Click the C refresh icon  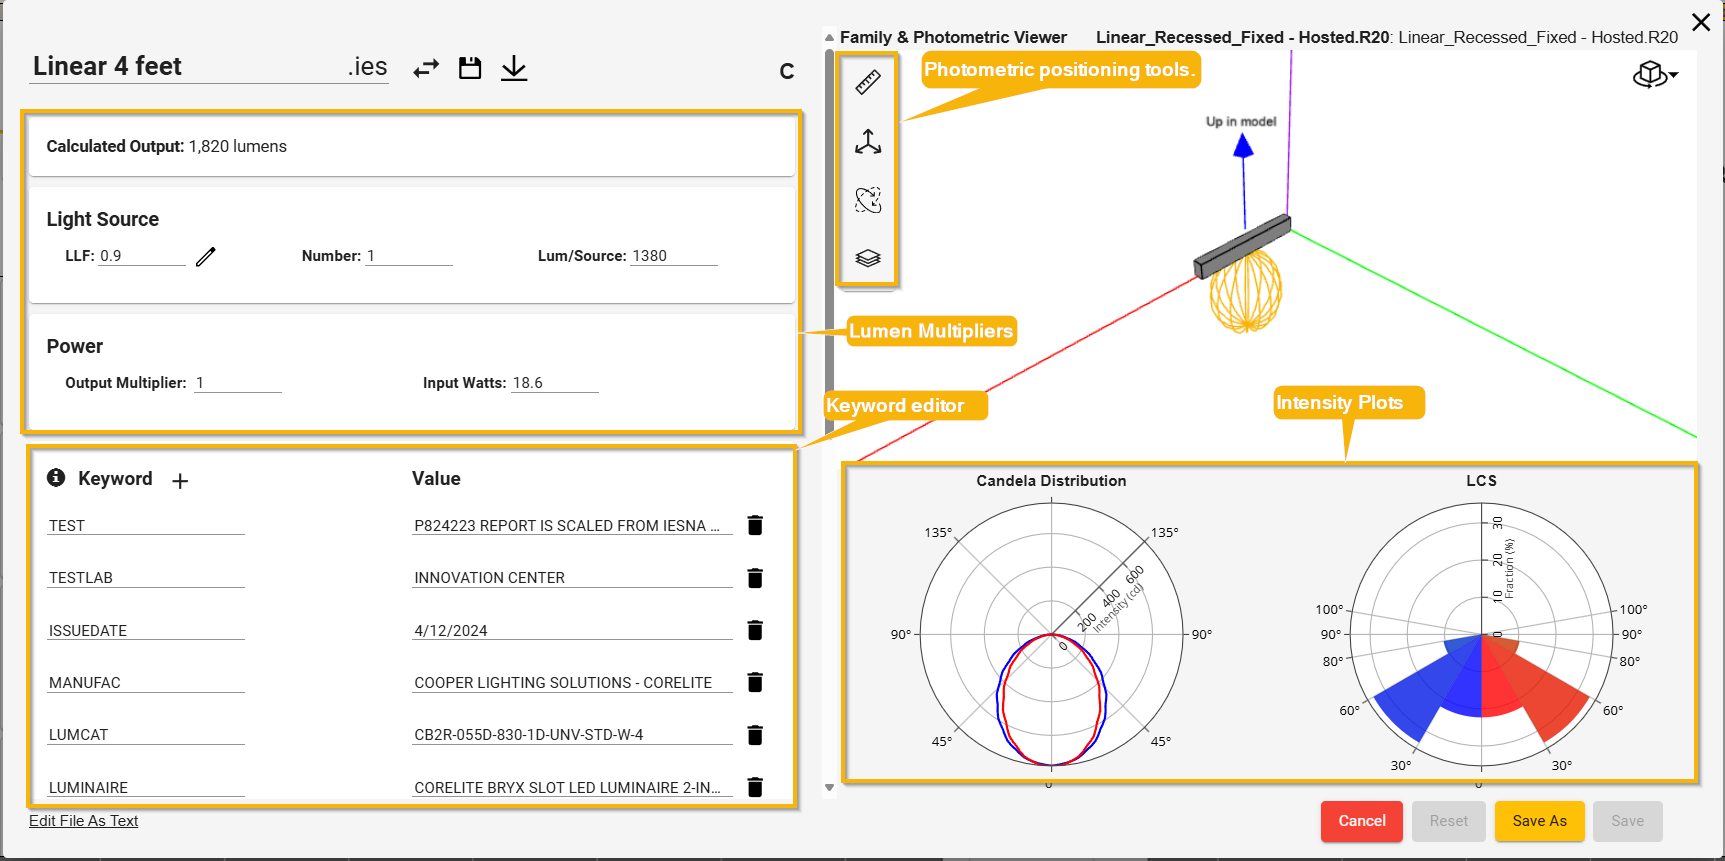pyautogui.click(x=787, y=71)
